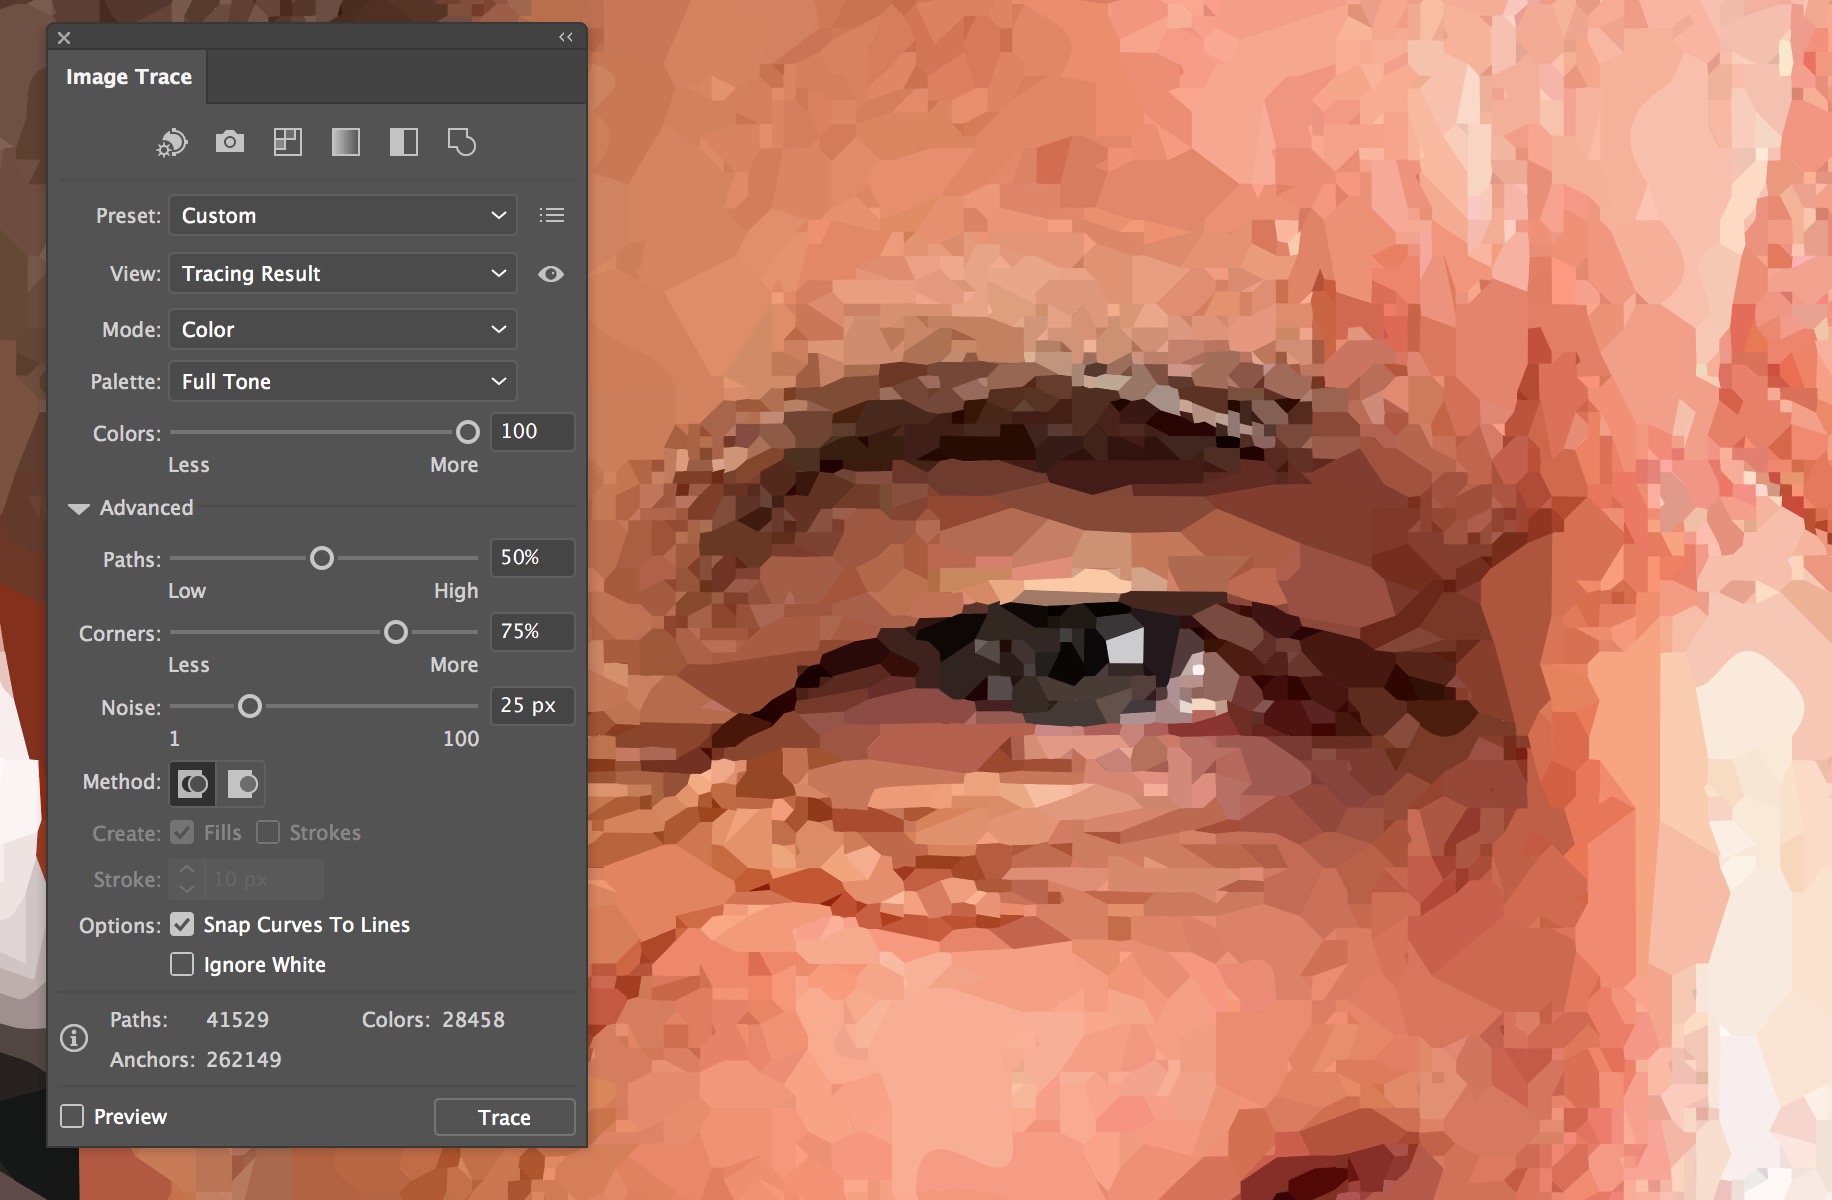This screenshot has width=1832, height=1200.
Task: Select the Abutting method button
Action: 192,783
